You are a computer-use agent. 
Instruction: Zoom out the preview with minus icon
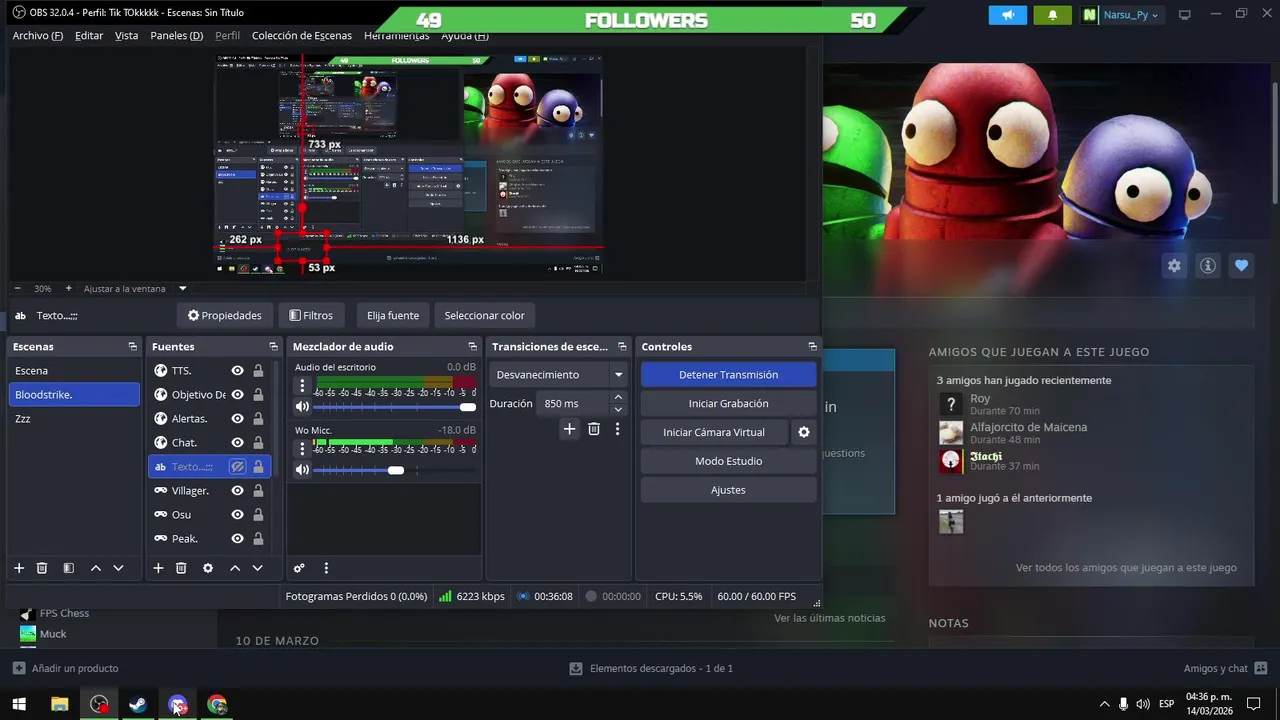coord(17,288)
